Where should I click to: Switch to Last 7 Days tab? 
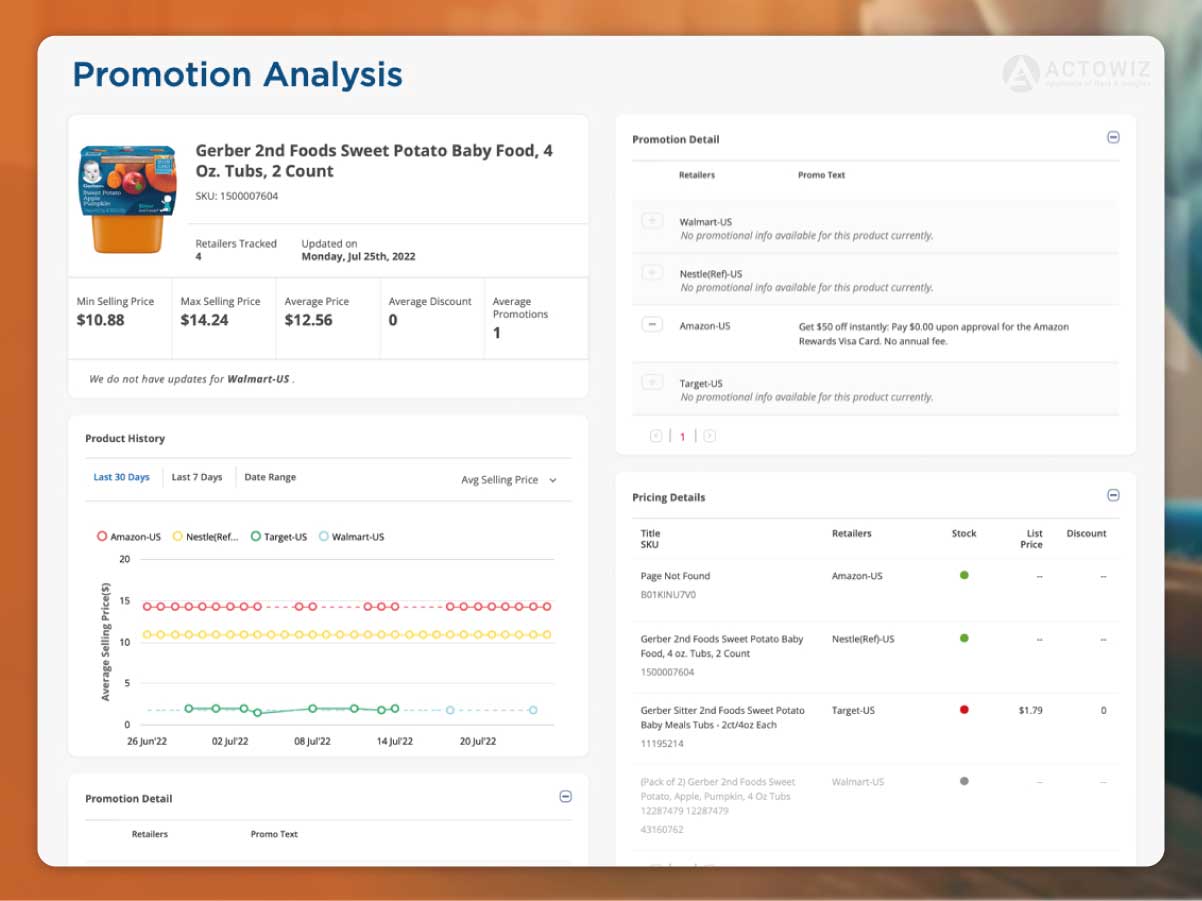pyautogui.click(x=197, y=477)
